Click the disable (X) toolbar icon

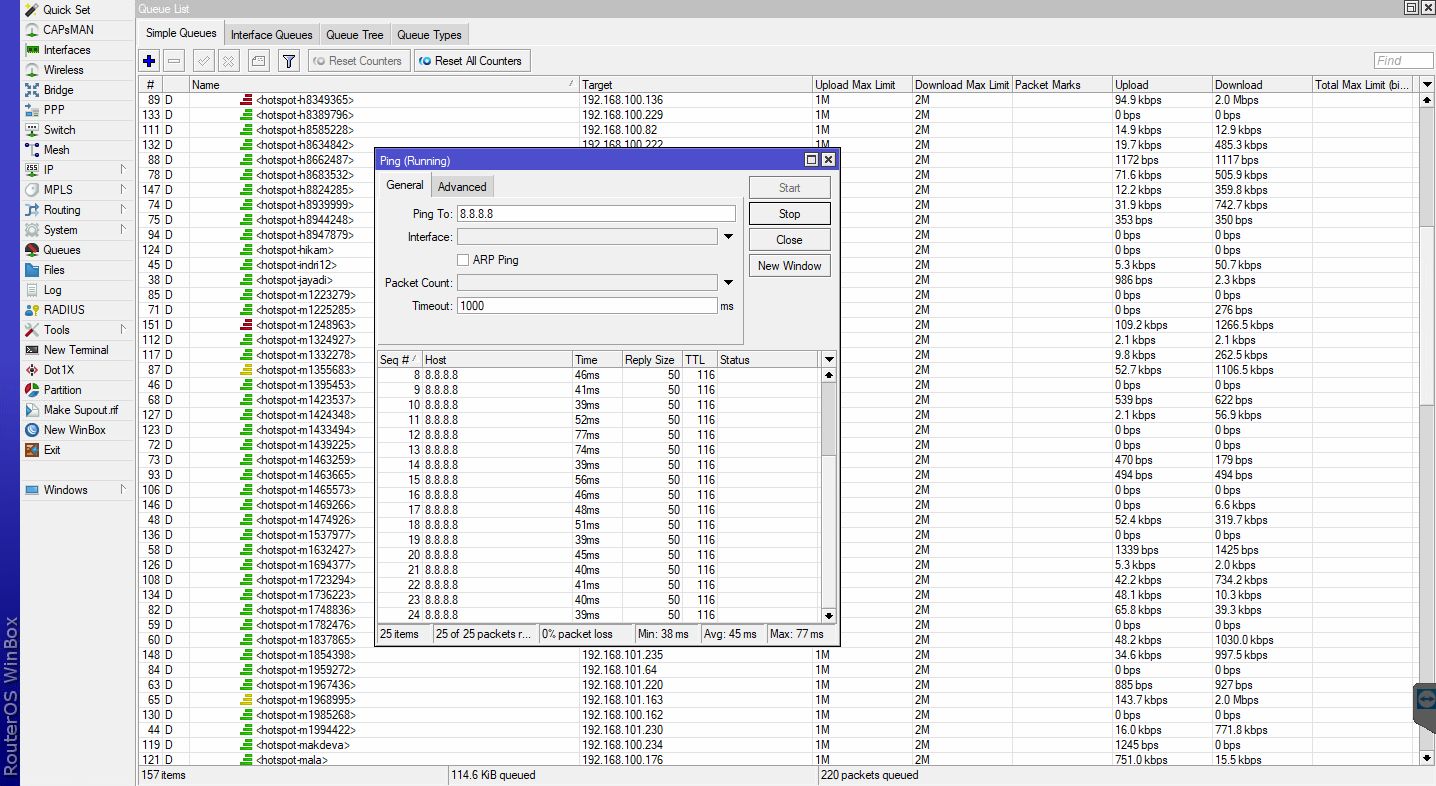click(229, 61)
